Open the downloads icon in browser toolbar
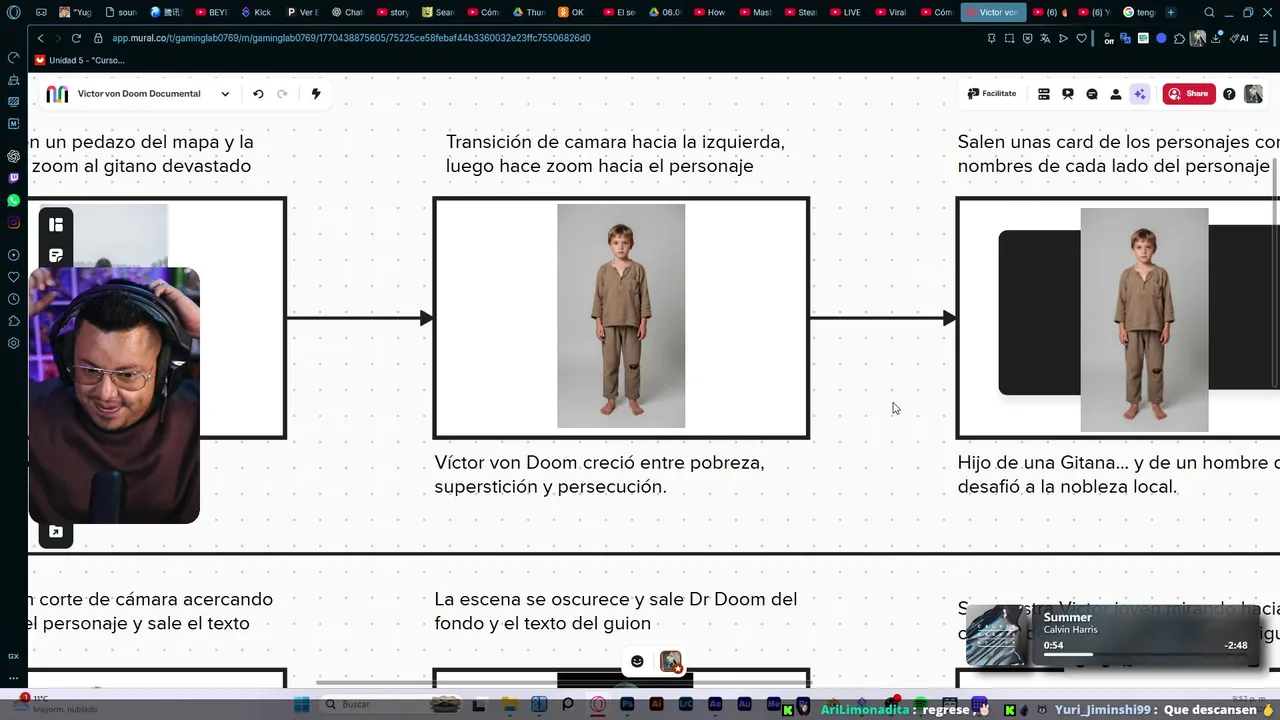Screen dimensions: 1280x720 click(1217, 38)
